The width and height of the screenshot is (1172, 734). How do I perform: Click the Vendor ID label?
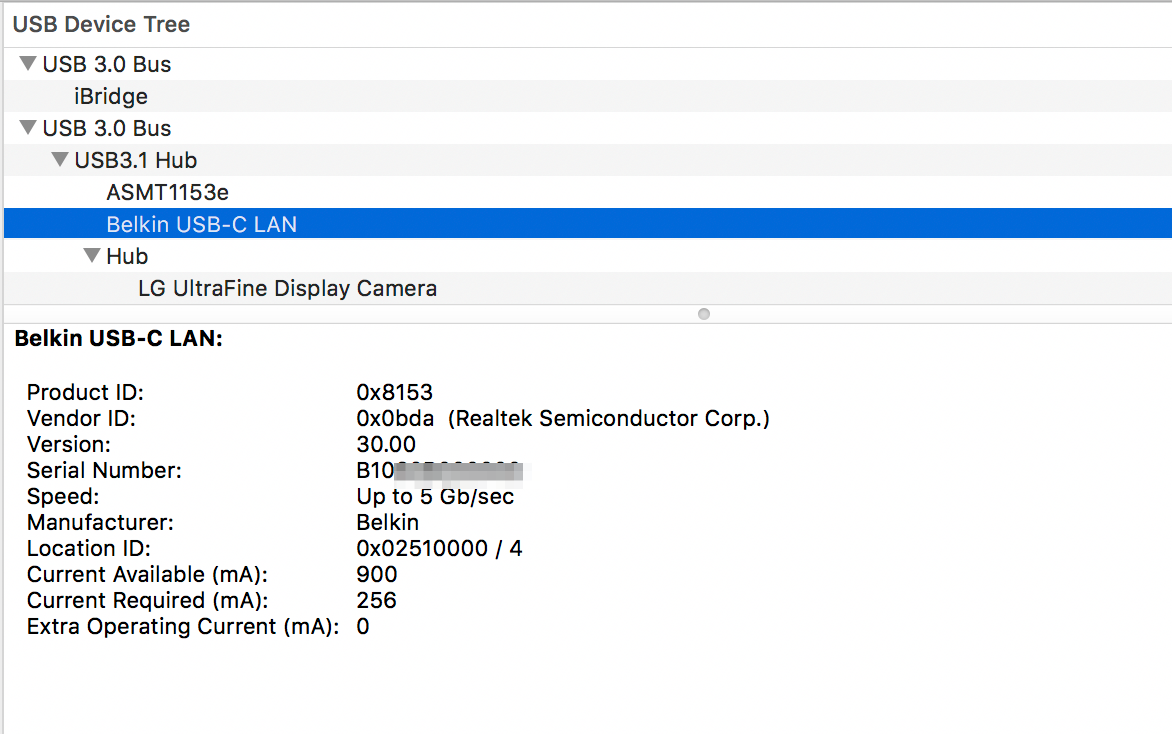pyautogui.click(x=81, y=419)
